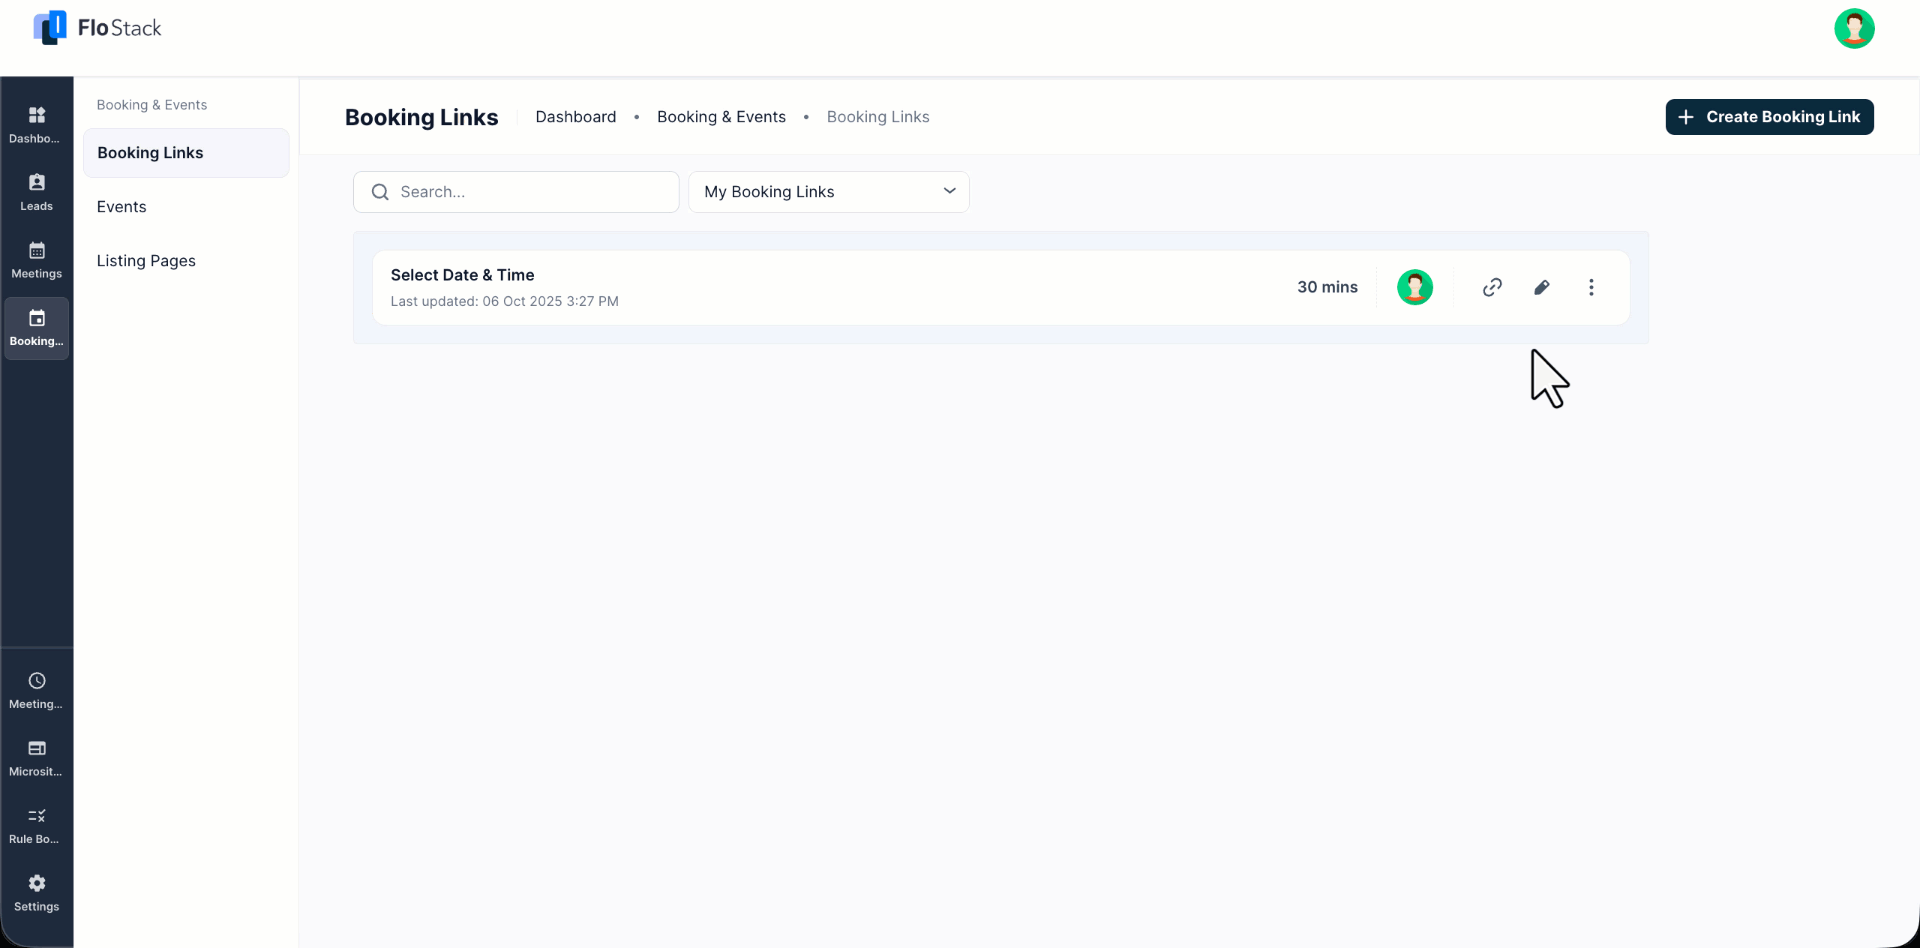Open Settings gear in the sidebar
The image size is (1920, 948).
[x=36, y=893]
